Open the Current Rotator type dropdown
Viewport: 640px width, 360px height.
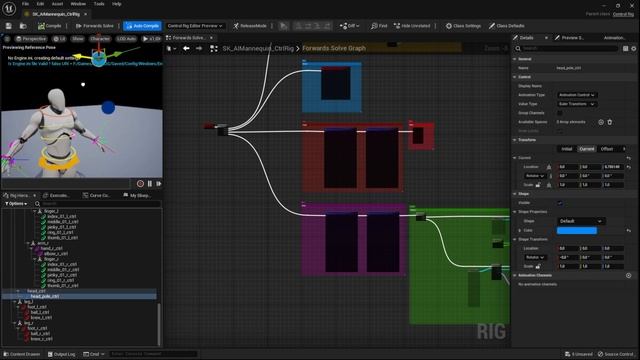535,176
